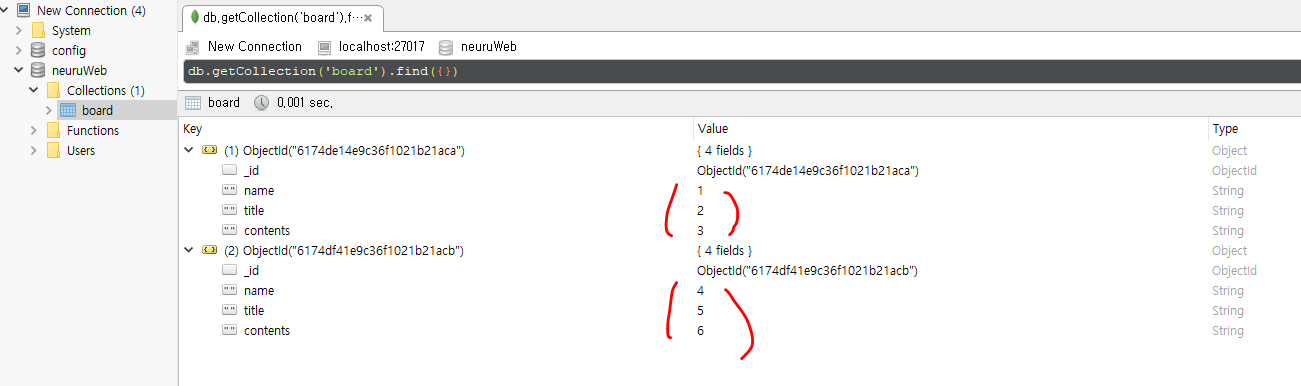The width and height of the screenshot is (1301, 386).
Task: Click the board collection table icon in tree
Action: click(x=68, y=111)
